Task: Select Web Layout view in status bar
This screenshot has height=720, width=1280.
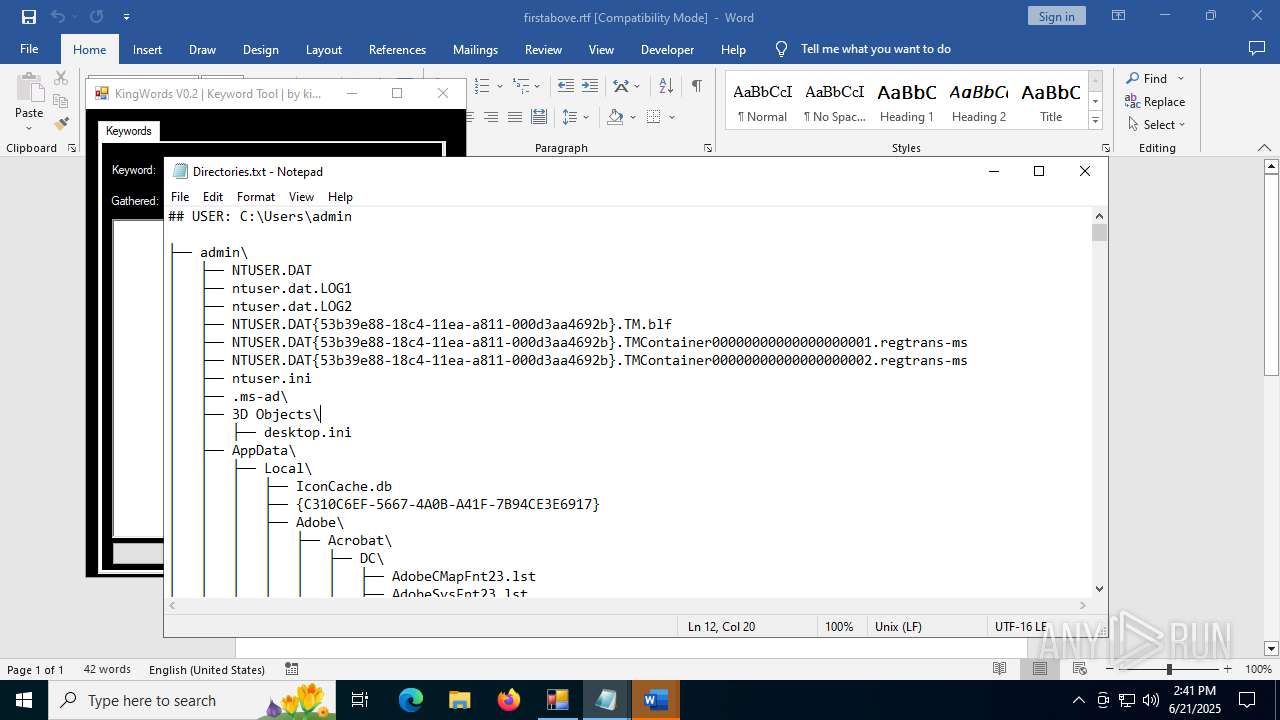Action: 1080,669
